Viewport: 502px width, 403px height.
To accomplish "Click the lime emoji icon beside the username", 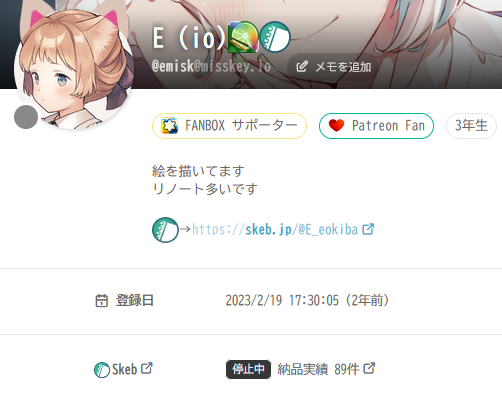I will click(x=243, y=37).
